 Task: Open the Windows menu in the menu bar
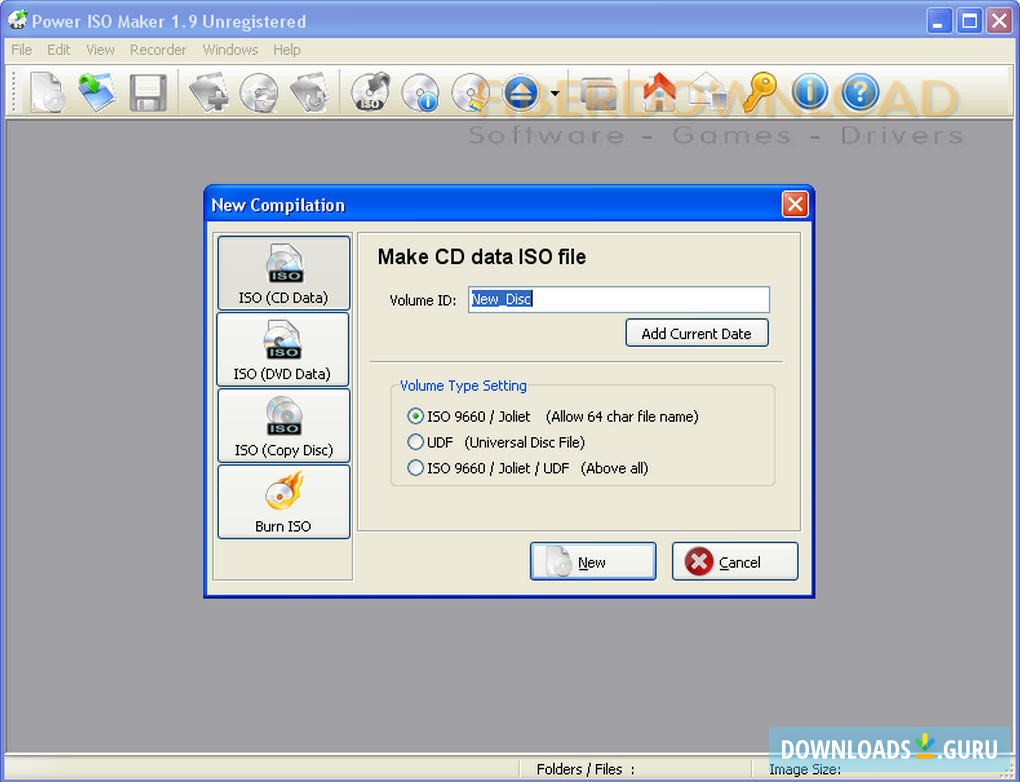coord(230,49)
